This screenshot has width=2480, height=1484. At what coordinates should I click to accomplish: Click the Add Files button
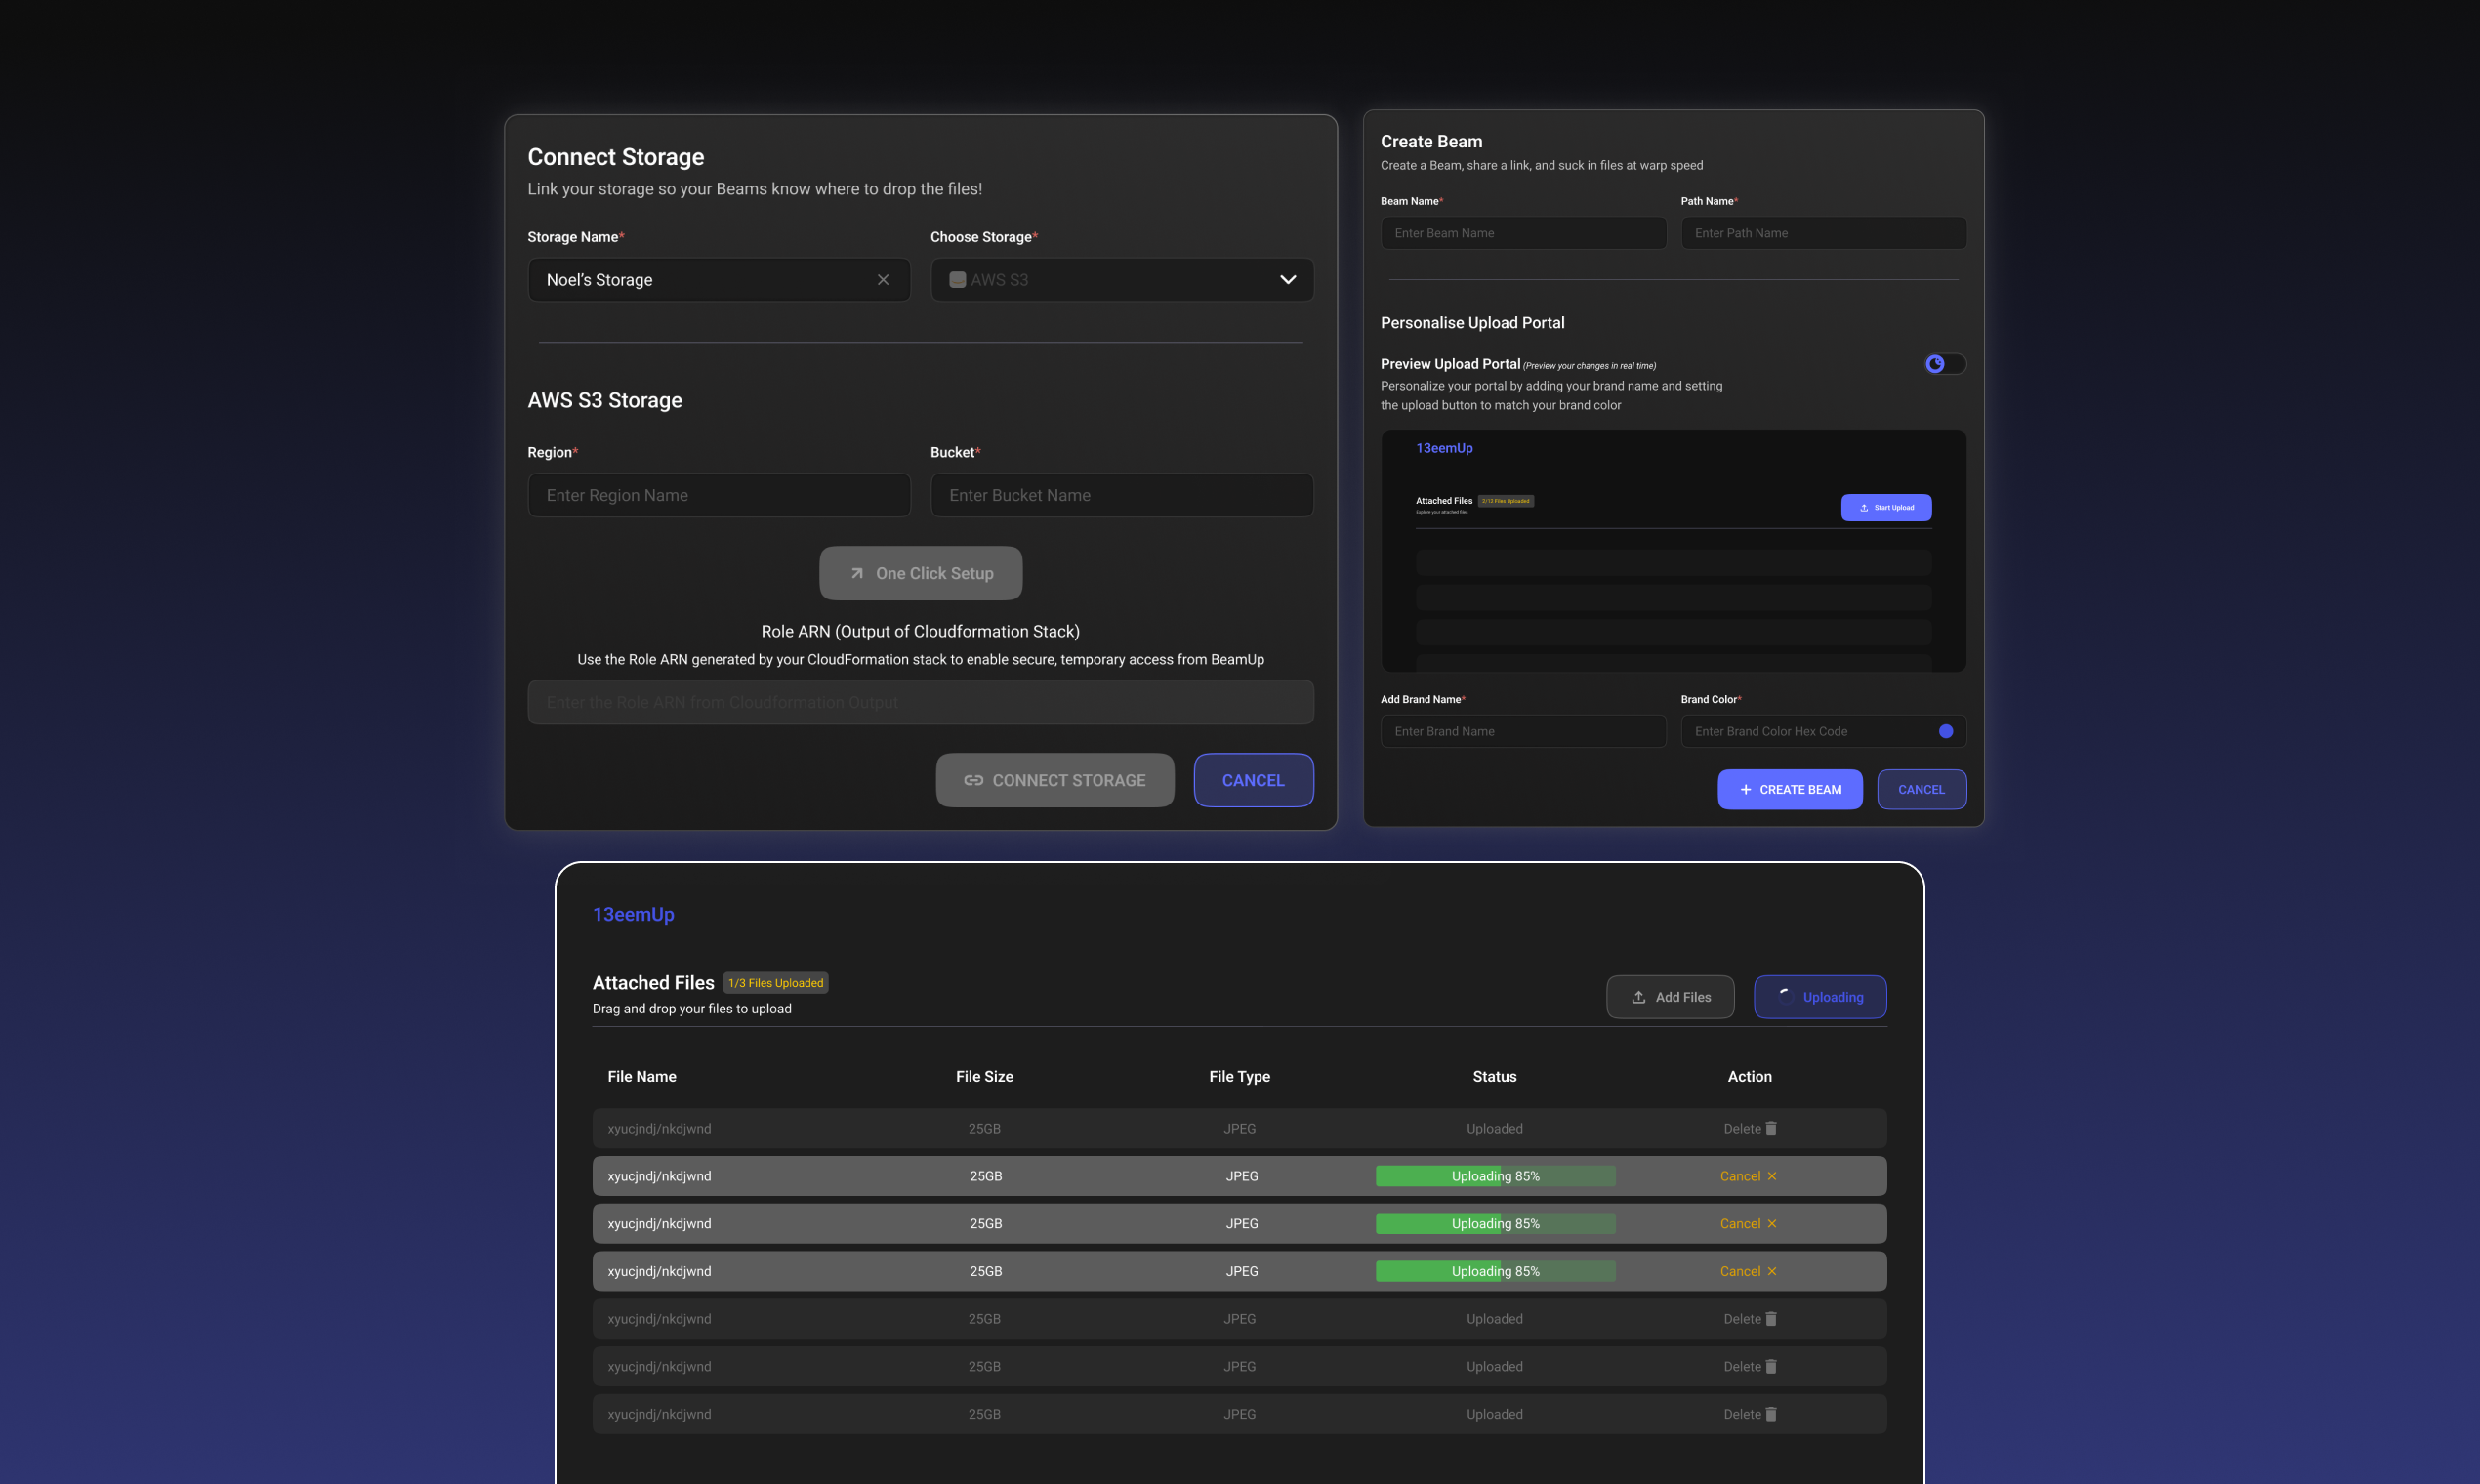tap(1670, 997)
